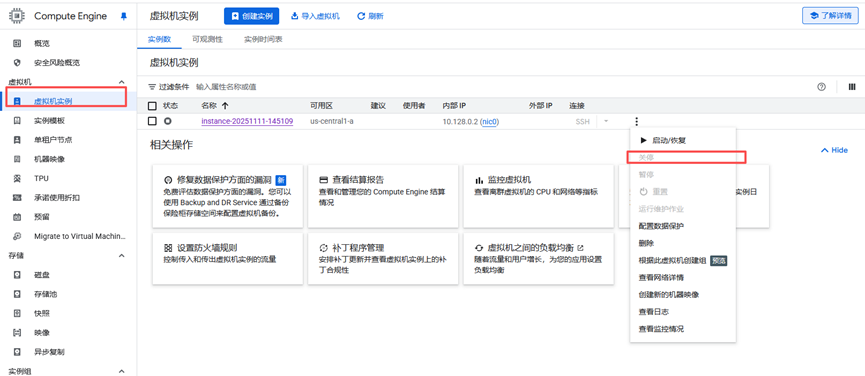Choose 根据此虚拟机创建组 menu entry
865x376 pixels.
(682, 260)
